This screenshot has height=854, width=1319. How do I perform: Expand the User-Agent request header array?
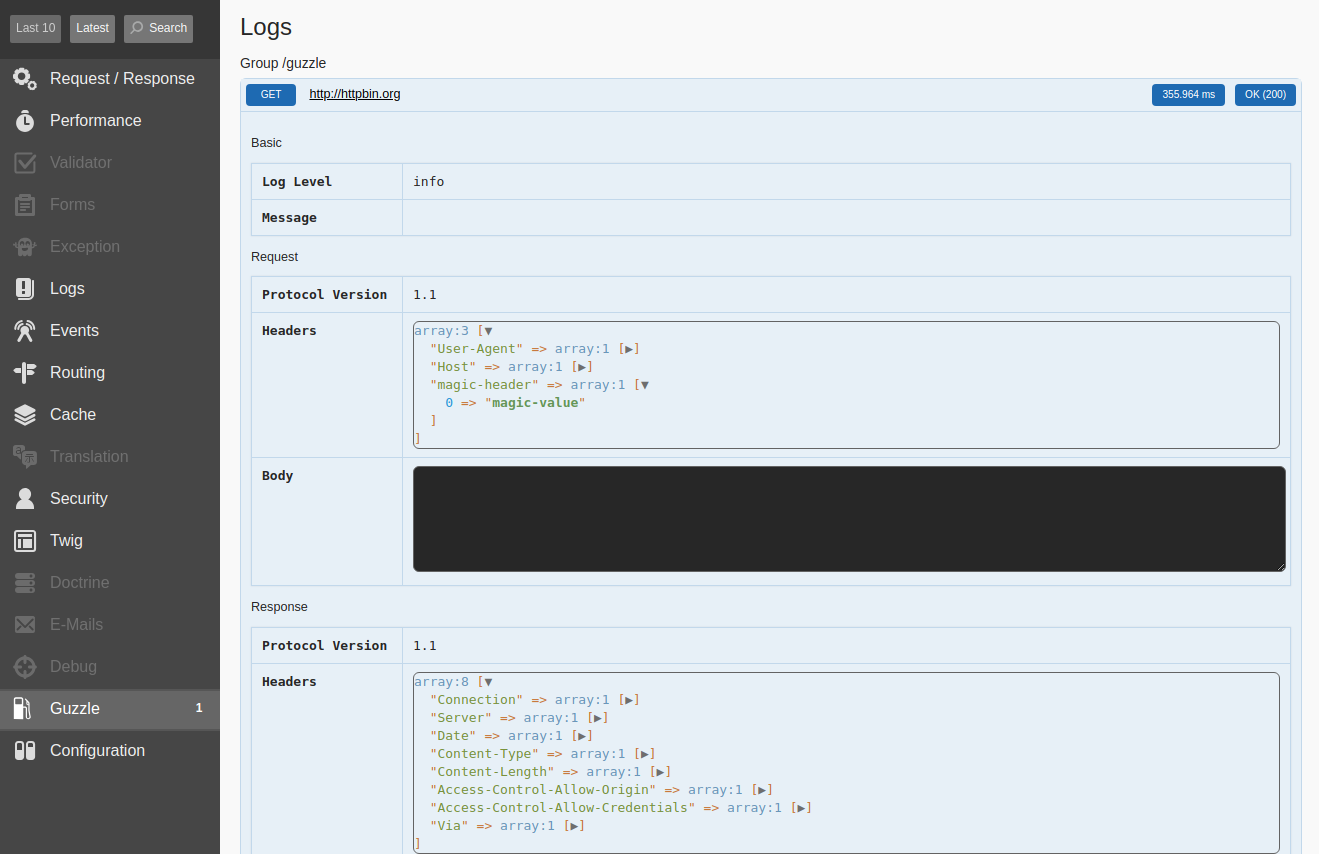pyautogui.click(x=629, y=349)
